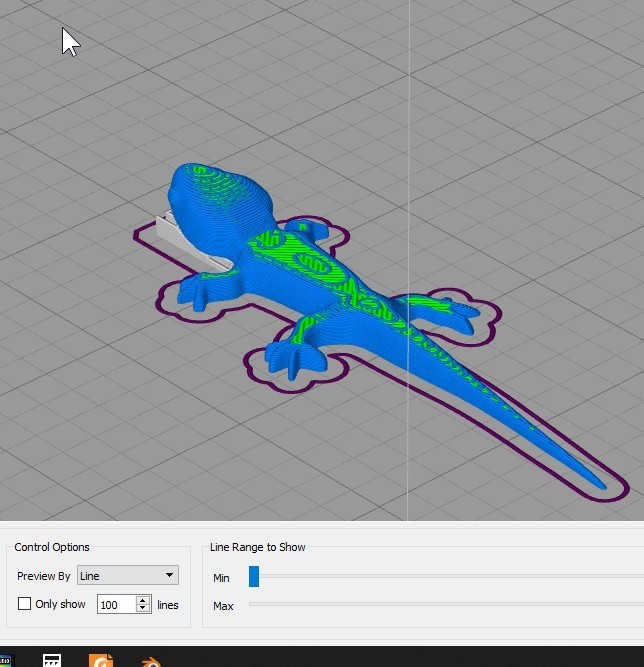Click the Min slider track past handle
Image resolution: width=644 pixels, height=667 pixels.
pos(451,576)
